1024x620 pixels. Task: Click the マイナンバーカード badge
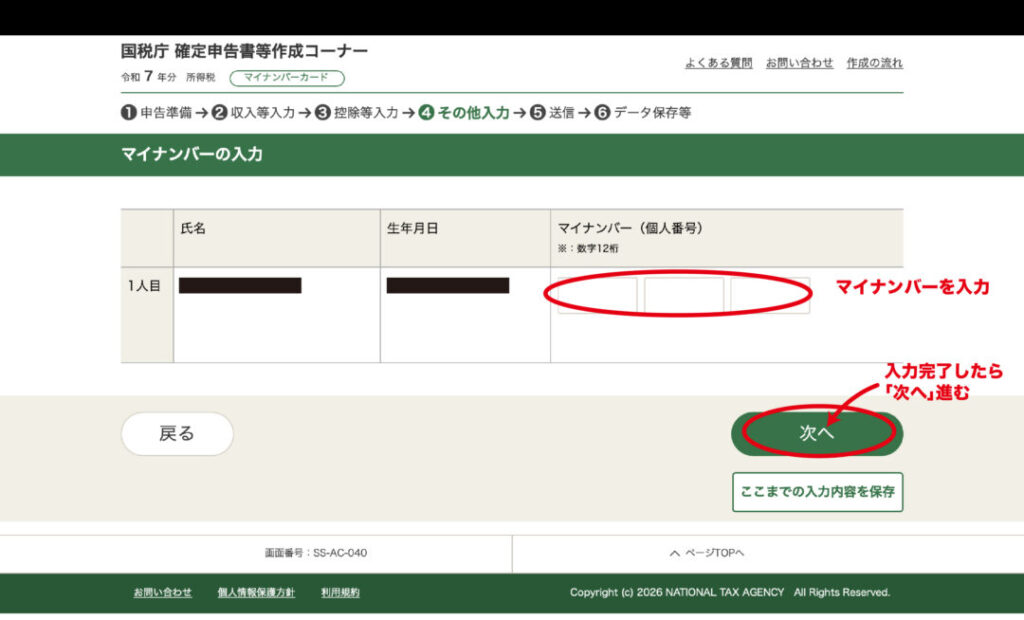[286, 78]
